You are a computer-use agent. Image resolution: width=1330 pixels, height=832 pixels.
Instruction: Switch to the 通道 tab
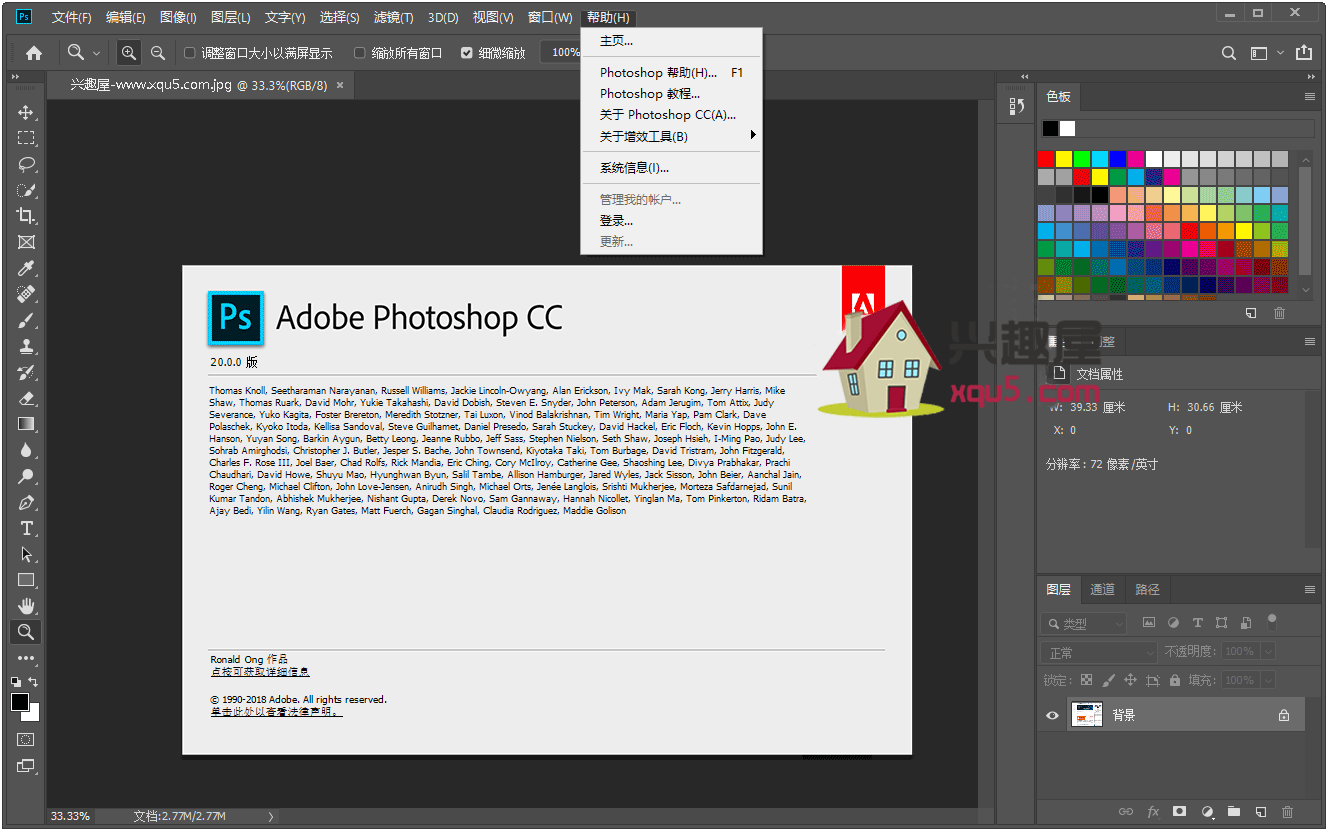tap(1102, 590)
